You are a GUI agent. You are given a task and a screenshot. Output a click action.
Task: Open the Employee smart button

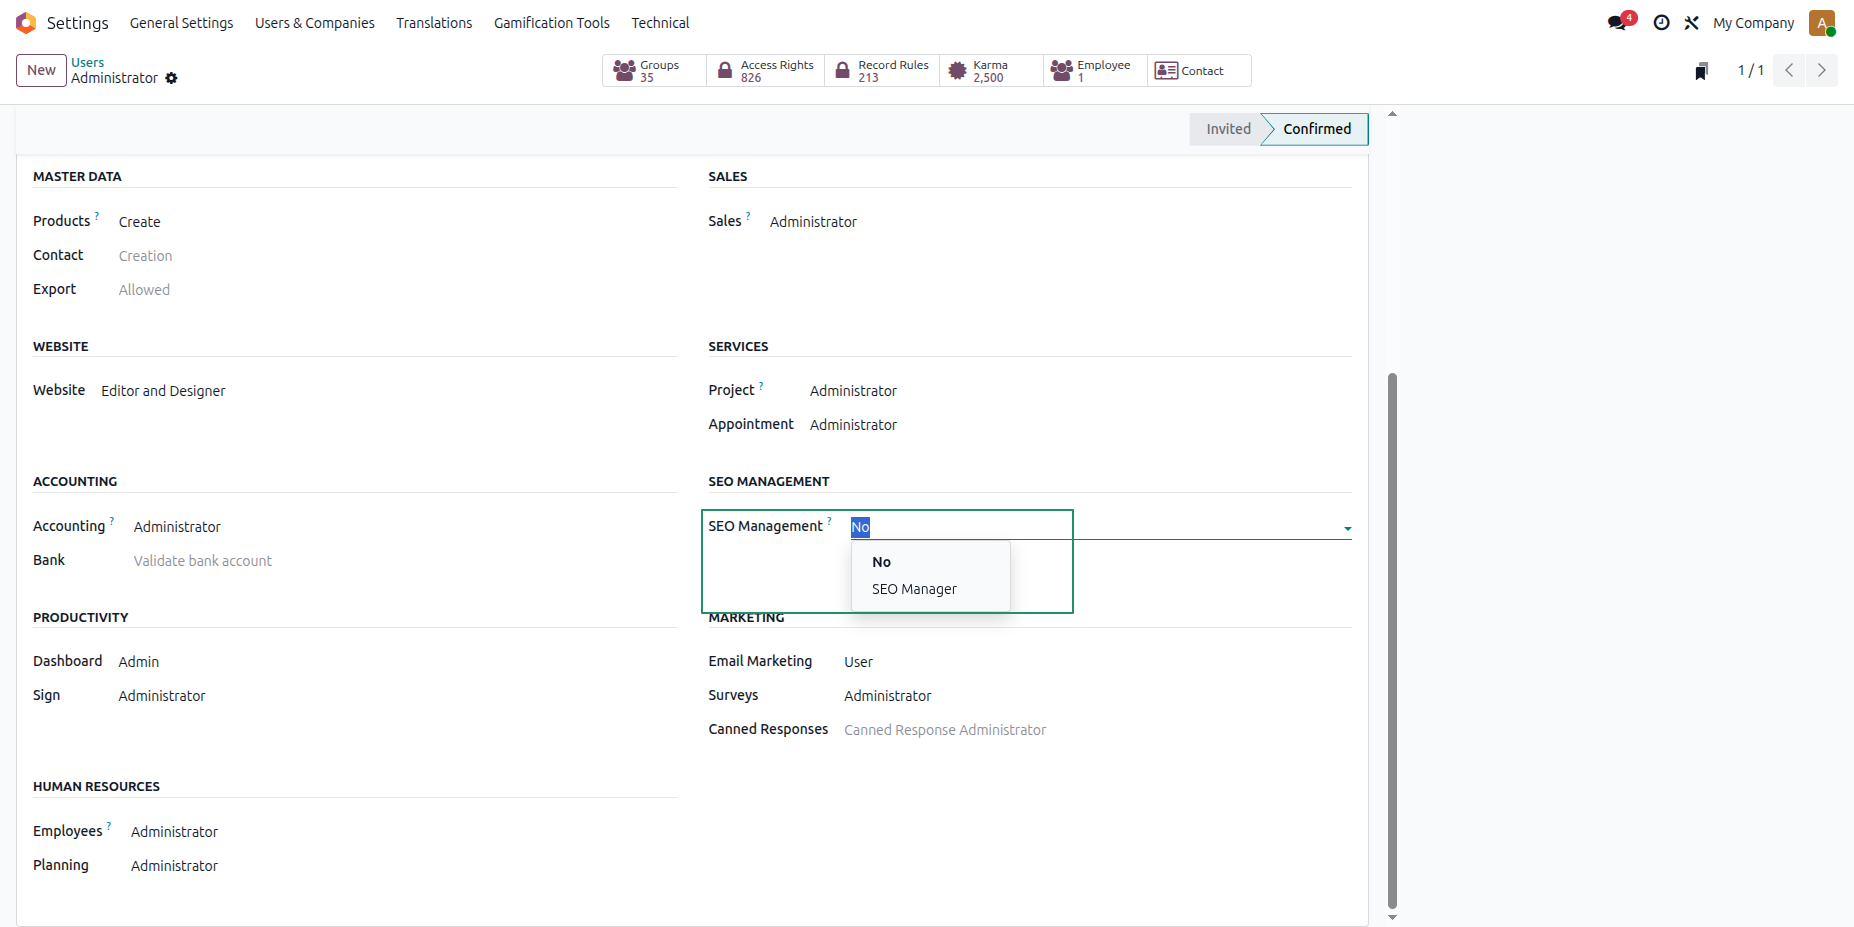(1095, 71)
